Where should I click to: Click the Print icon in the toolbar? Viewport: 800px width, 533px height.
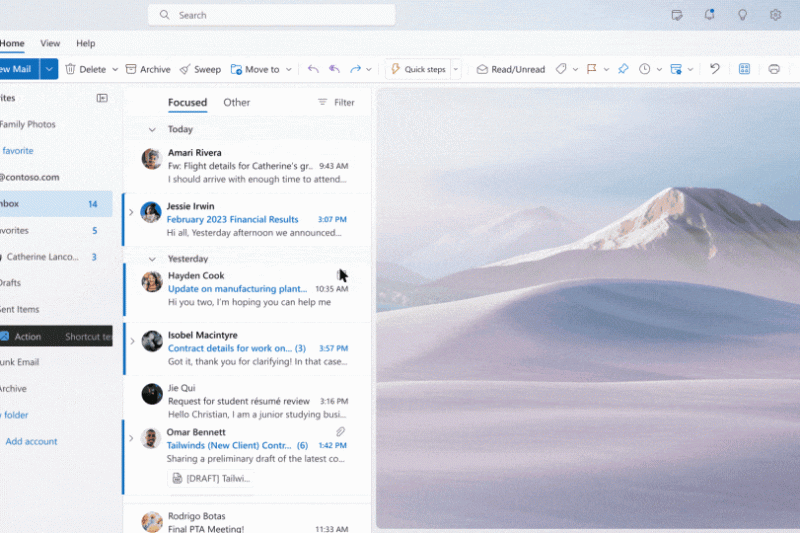773,69
